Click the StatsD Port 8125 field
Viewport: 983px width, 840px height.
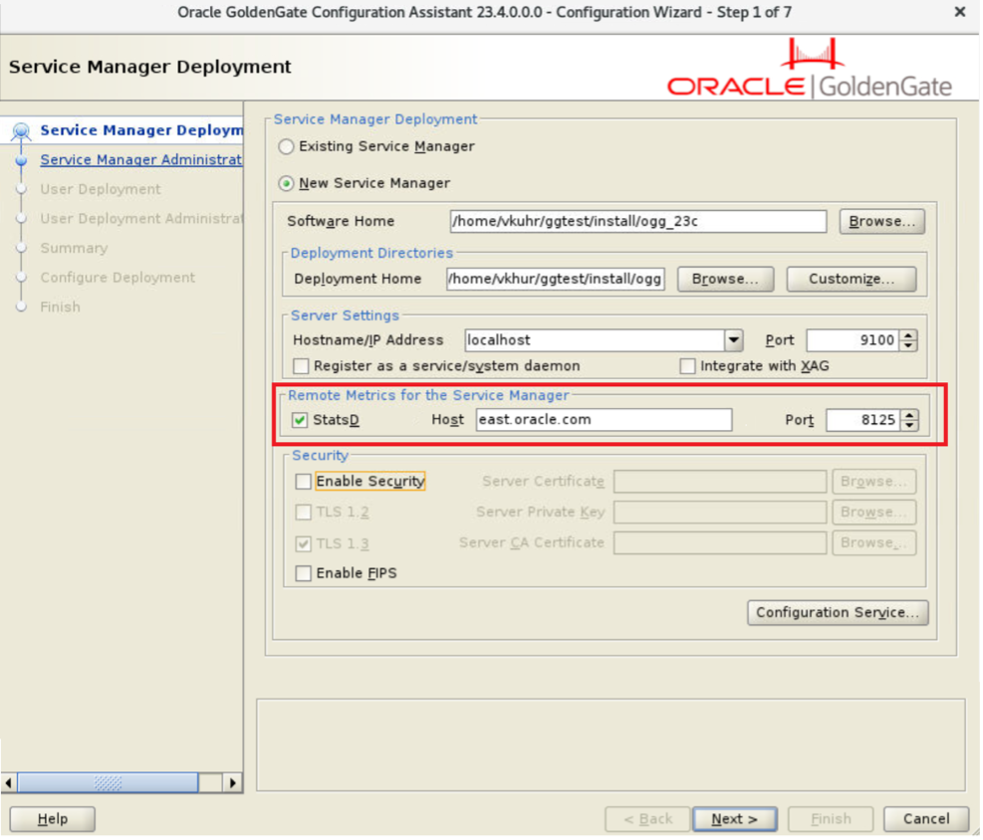pyautogui.click(x=864, y=420)
